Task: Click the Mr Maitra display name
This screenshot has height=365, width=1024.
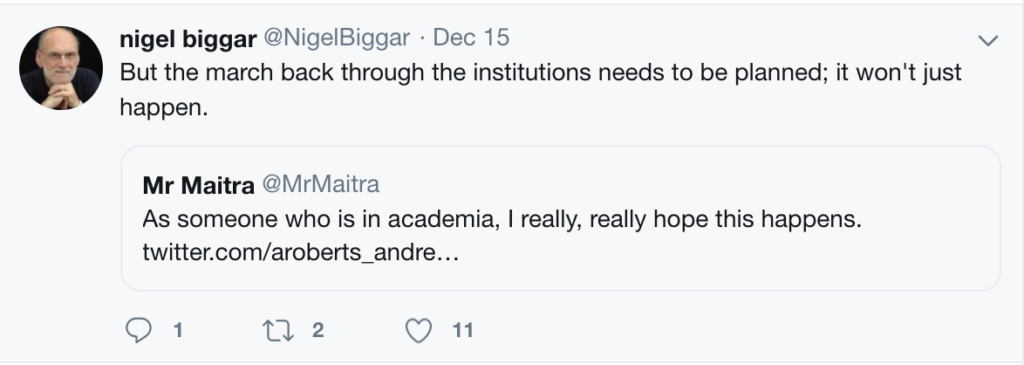Action: tap(199, 185)
